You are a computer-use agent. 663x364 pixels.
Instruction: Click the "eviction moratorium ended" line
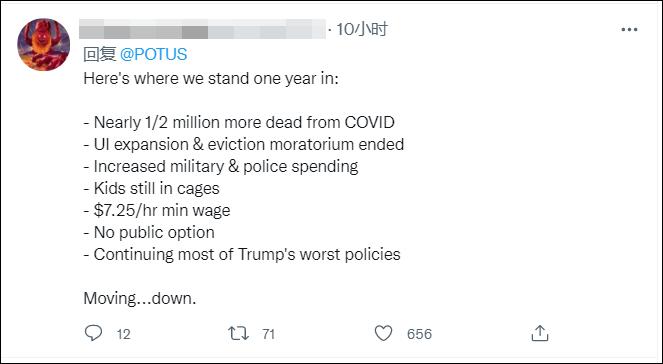(x=244, y=145)
